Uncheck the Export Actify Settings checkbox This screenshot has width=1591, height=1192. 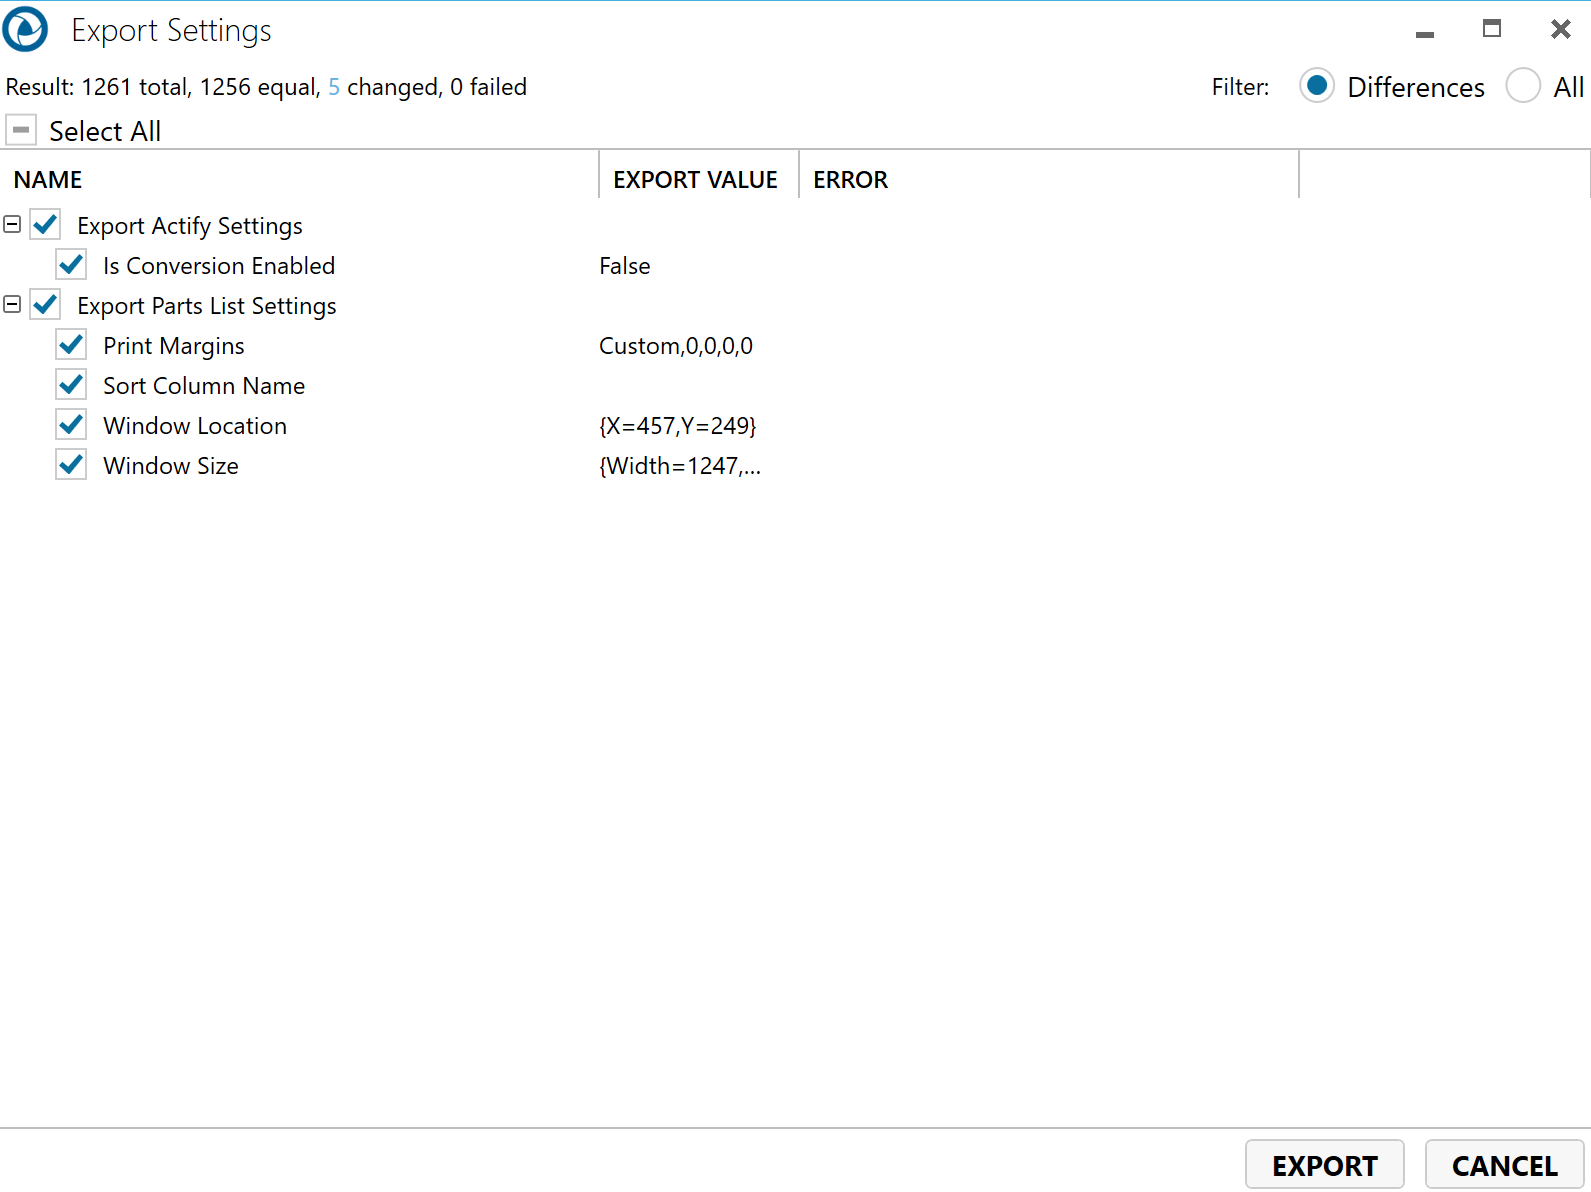pos(45,225)
